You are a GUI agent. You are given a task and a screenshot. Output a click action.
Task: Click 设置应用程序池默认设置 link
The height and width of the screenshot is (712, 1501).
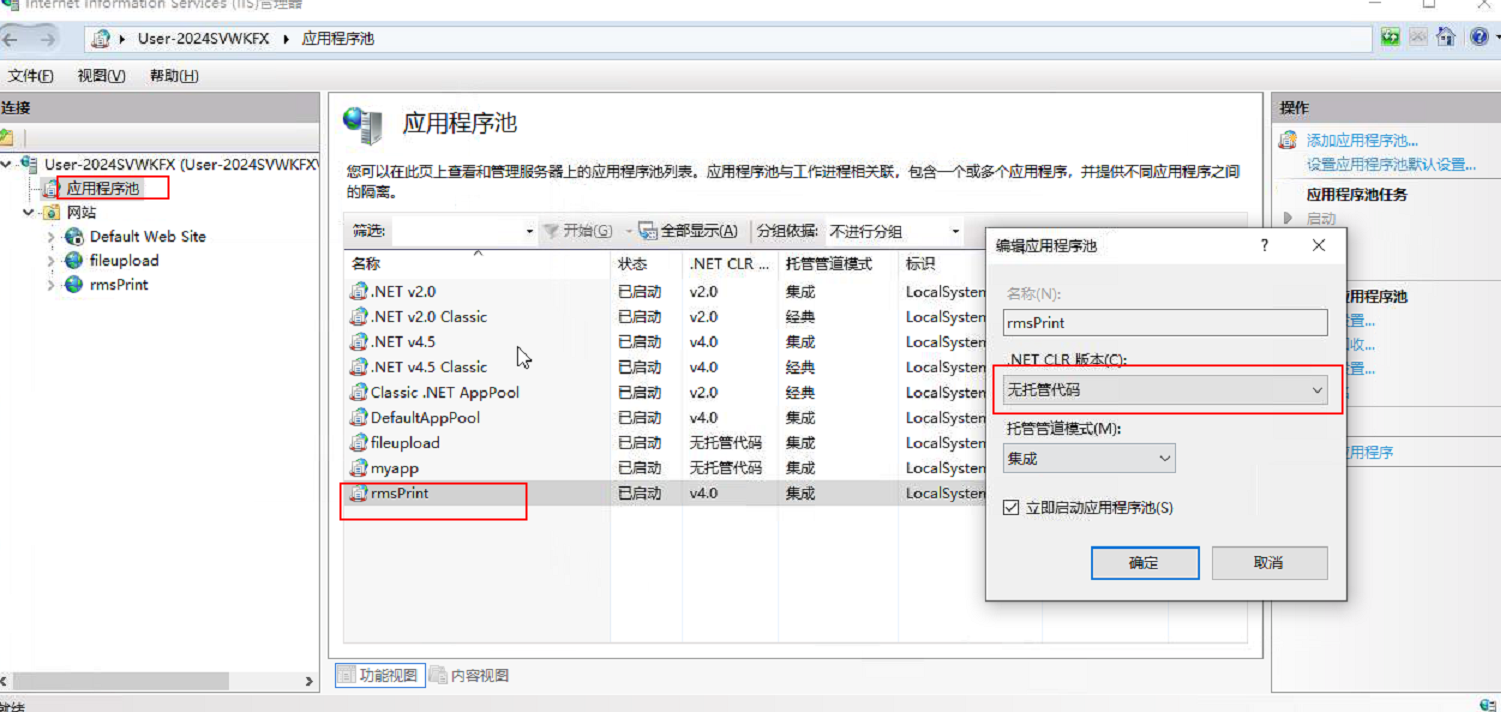[x=1391, y=165]
